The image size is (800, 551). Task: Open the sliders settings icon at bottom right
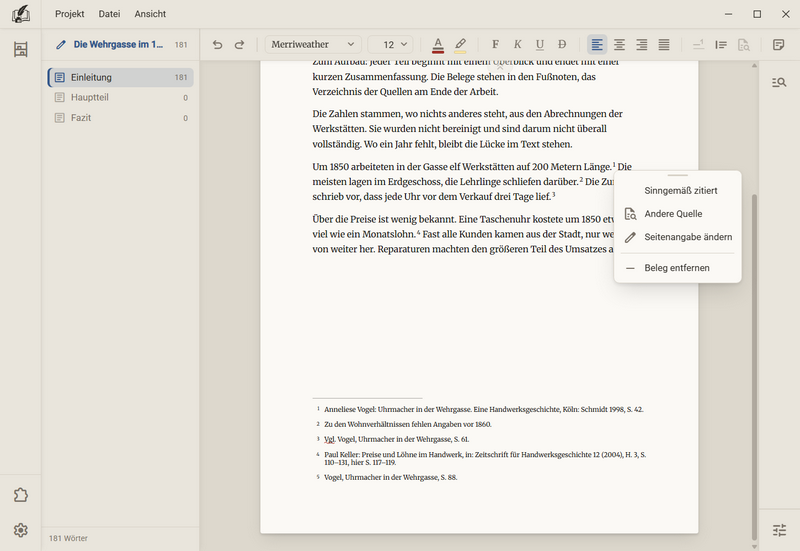pos(779,530)
